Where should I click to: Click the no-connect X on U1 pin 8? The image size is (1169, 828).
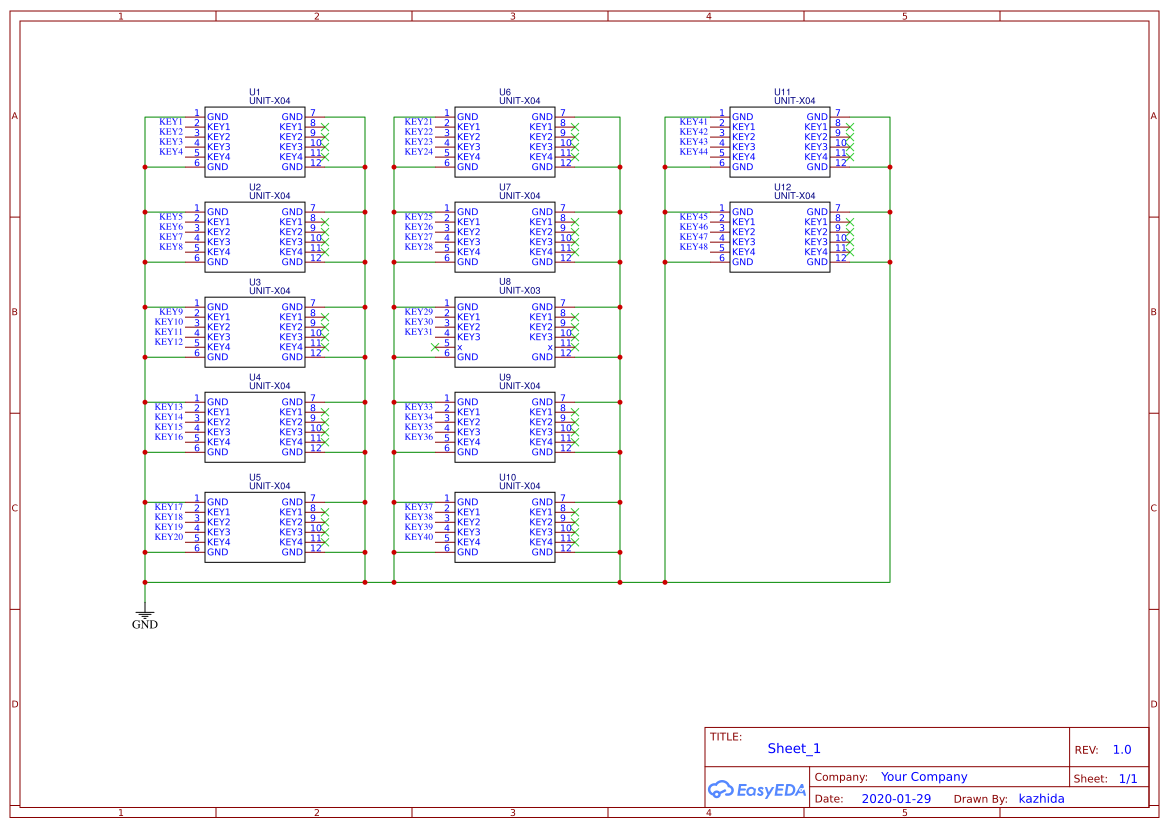pyautogui.click(x=325, y=127)
